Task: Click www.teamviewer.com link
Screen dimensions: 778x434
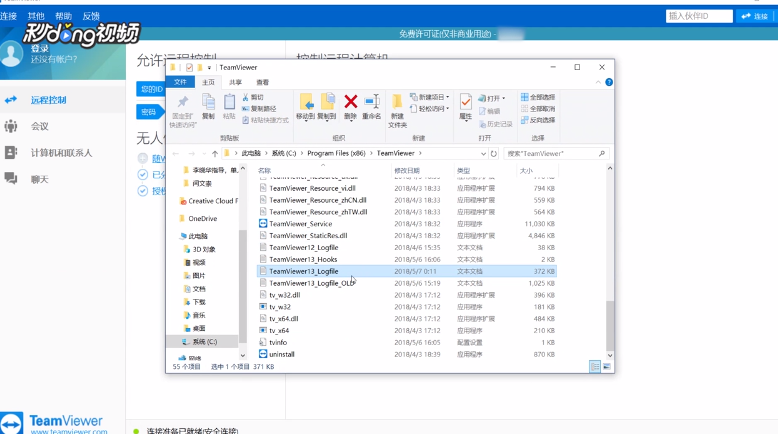Action: click(68, 432)
